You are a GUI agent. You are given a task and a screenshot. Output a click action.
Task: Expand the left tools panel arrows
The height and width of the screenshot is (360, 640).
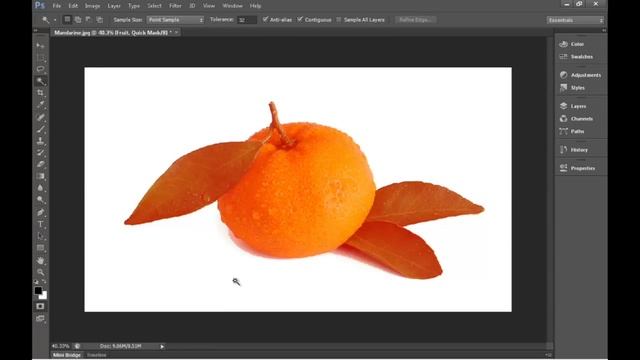[x=36, y=30]
